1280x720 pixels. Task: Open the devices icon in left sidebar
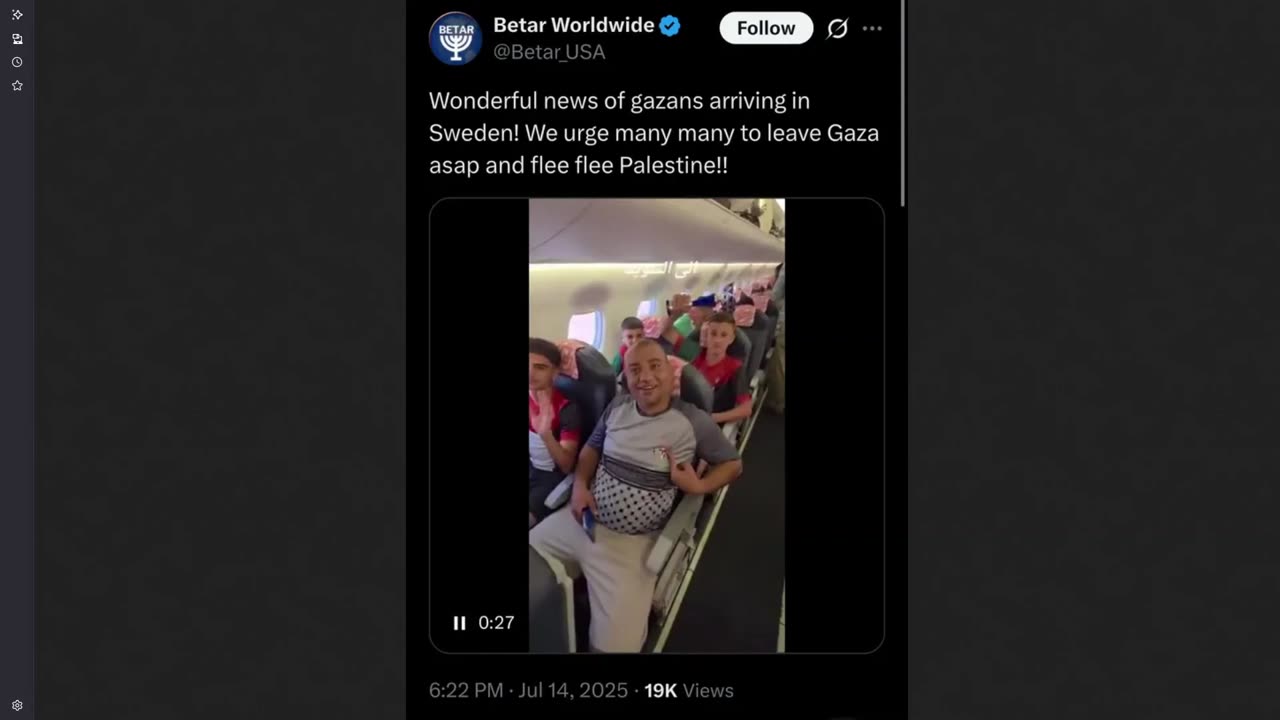[17, 39]
